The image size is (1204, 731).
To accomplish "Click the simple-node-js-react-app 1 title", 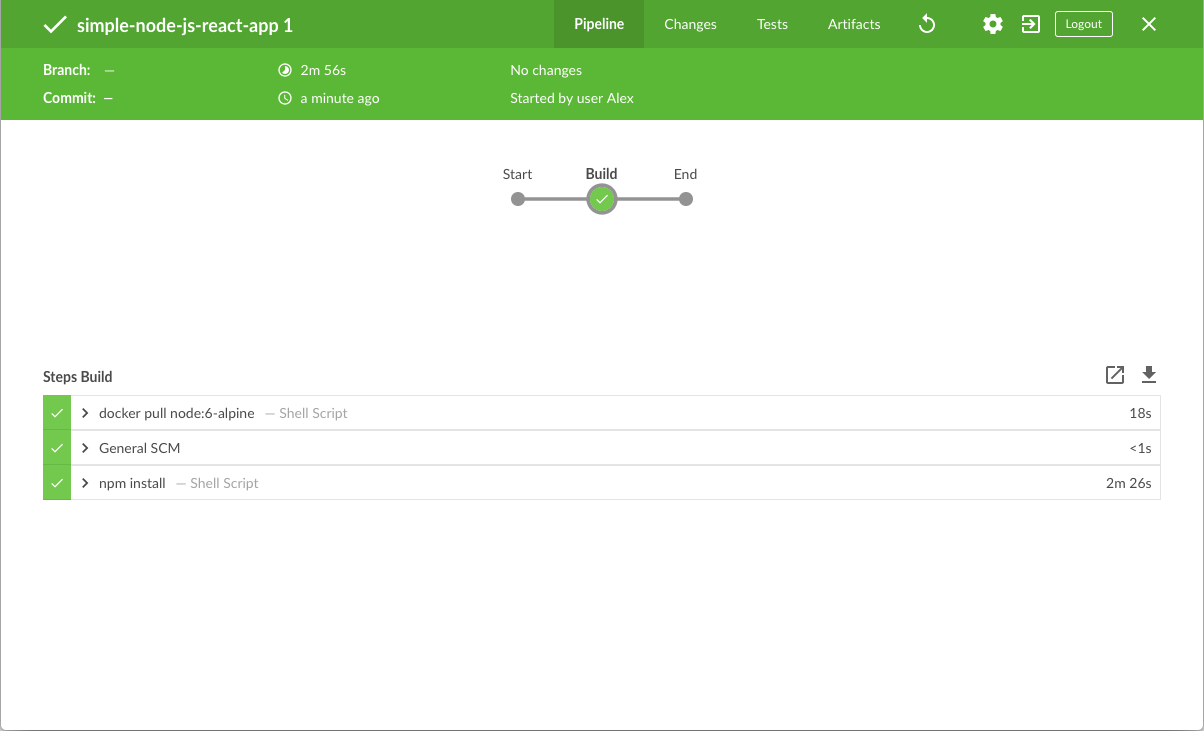I will click(185, 25).
